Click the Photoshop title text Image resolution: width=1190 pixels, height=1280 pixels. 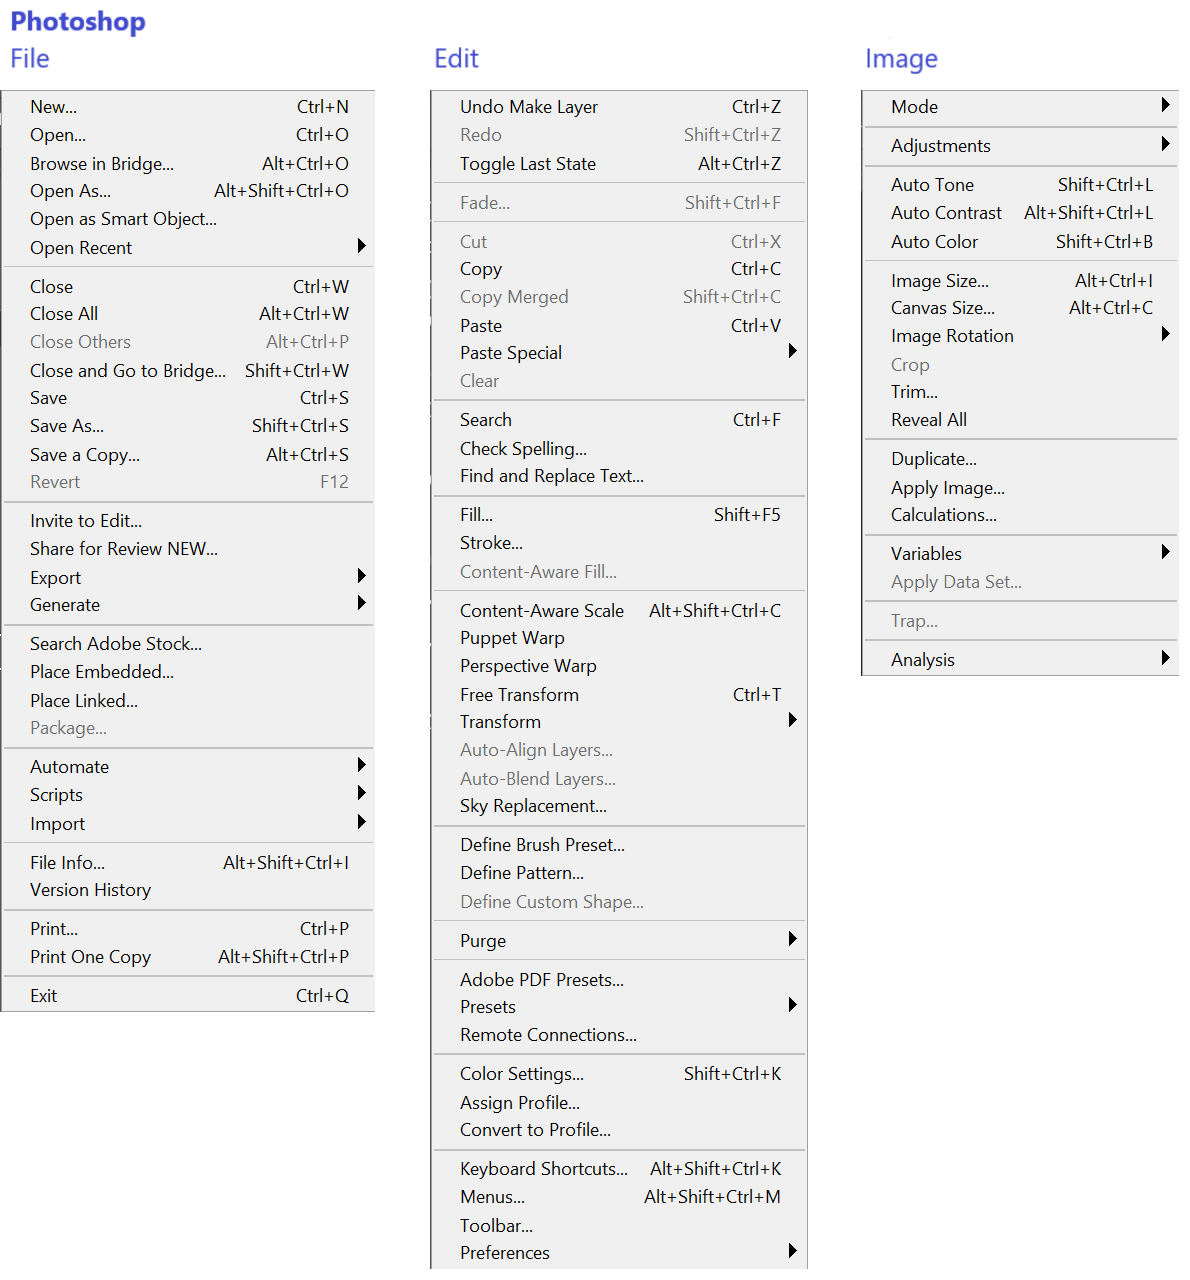point(78,21)
